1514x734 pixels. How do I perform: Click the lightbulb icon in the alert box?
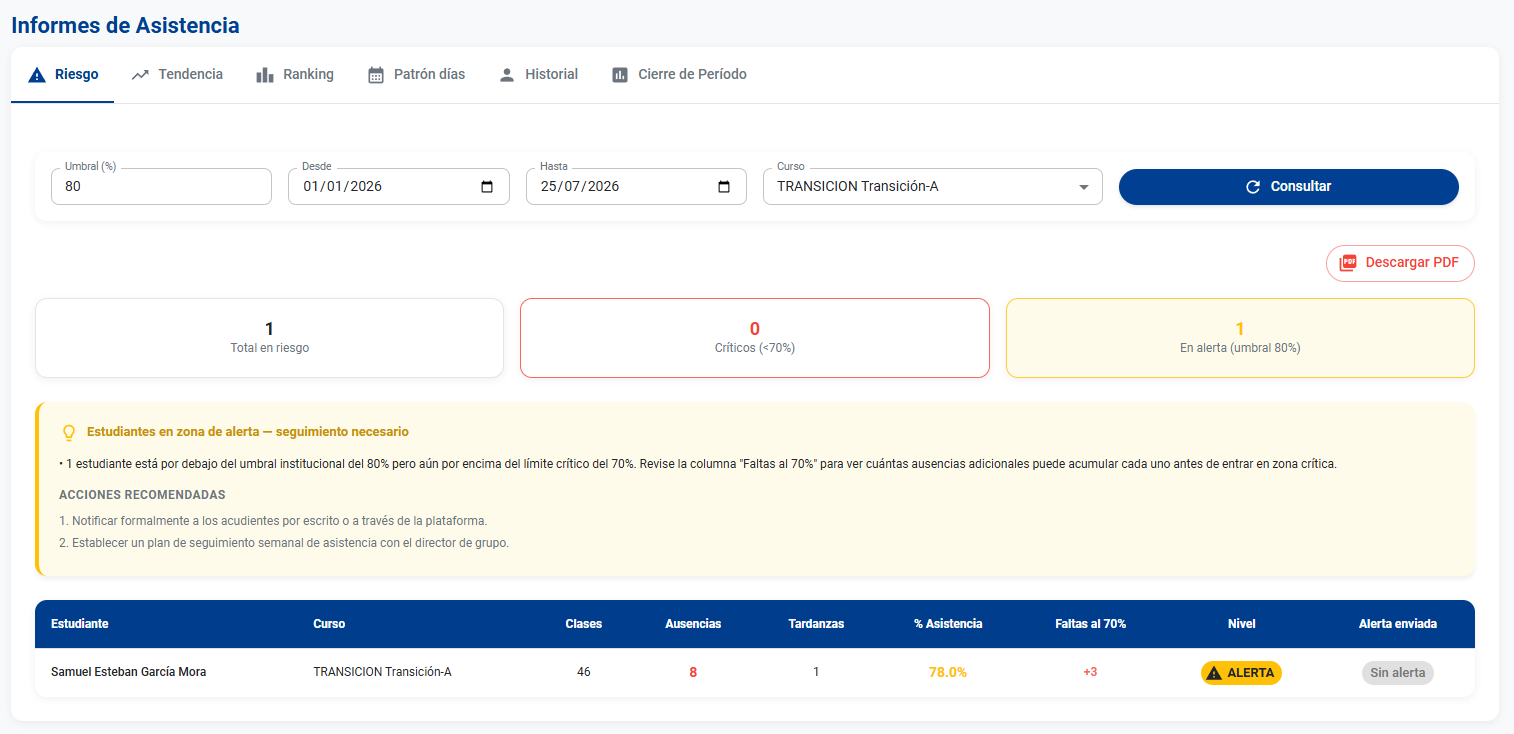pos(69,433)
